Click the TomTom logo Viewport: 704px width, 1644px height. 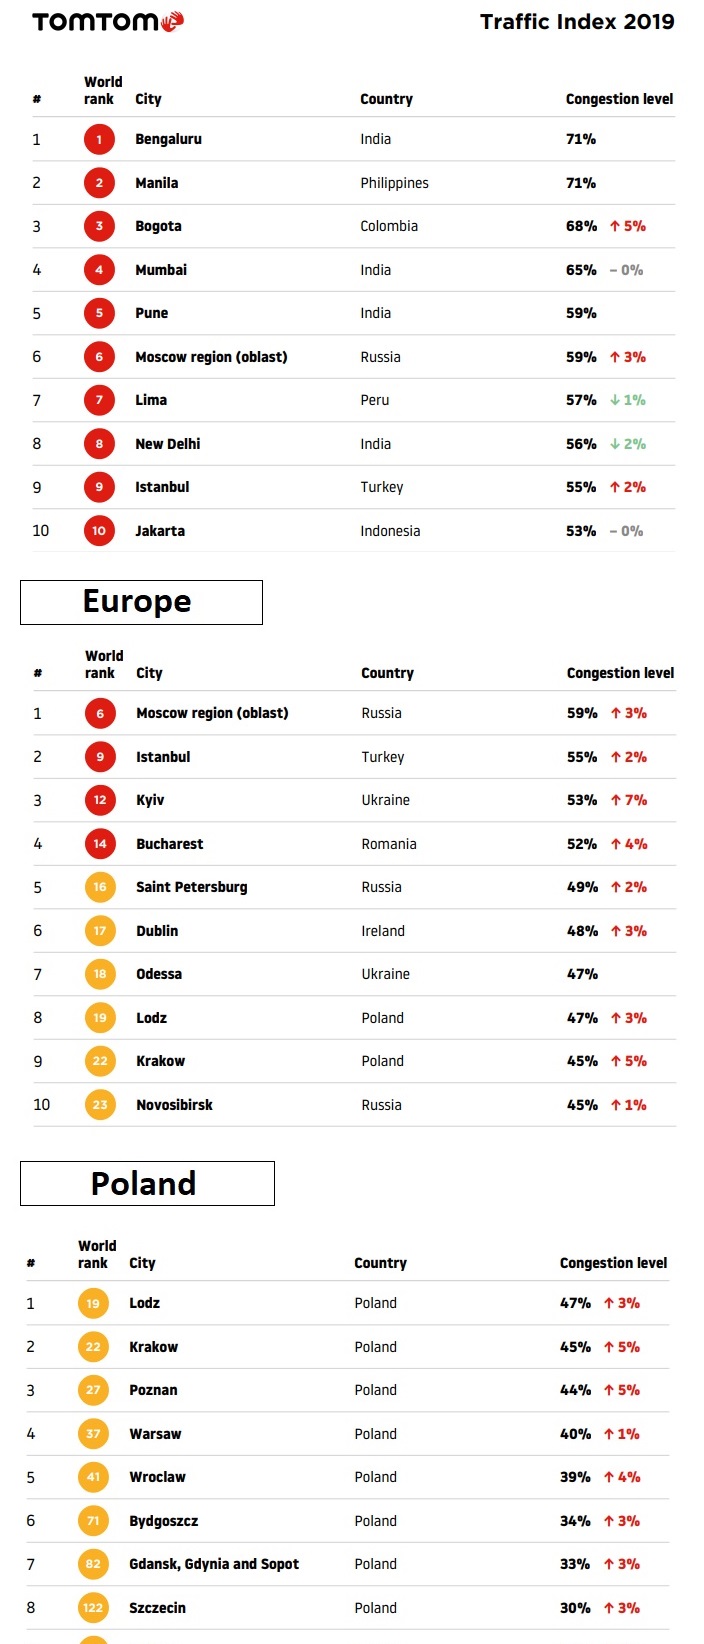[108, 21]
